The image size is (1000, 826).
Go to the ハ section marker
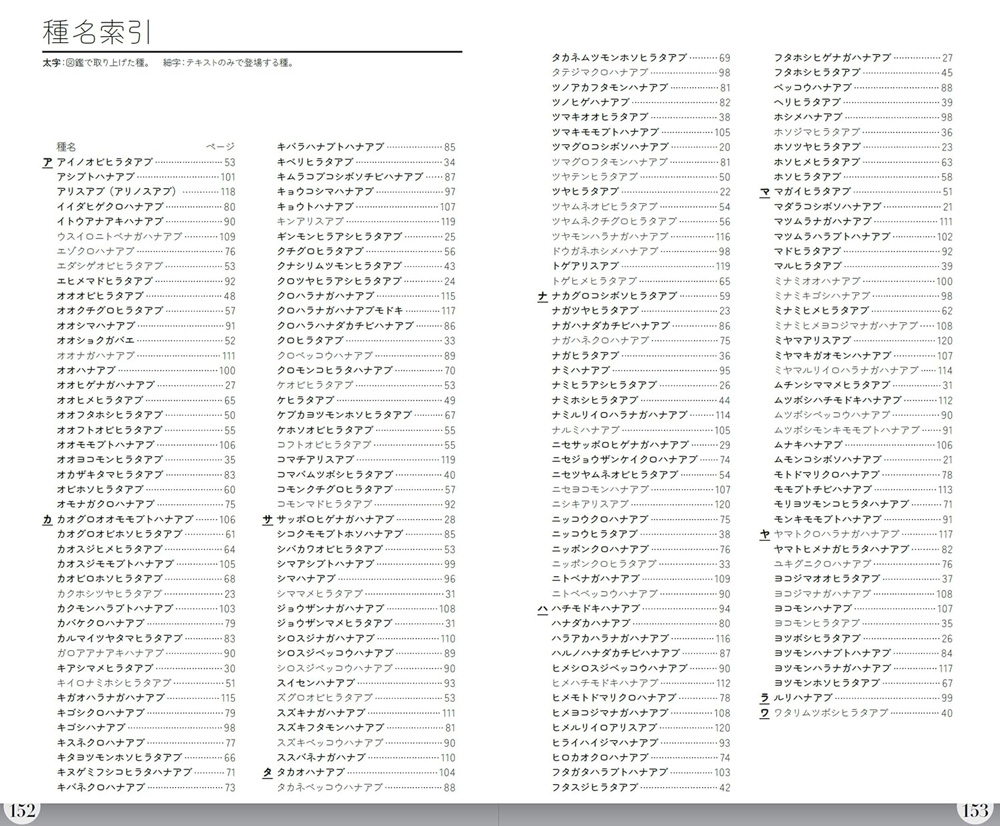coord(541,609)
